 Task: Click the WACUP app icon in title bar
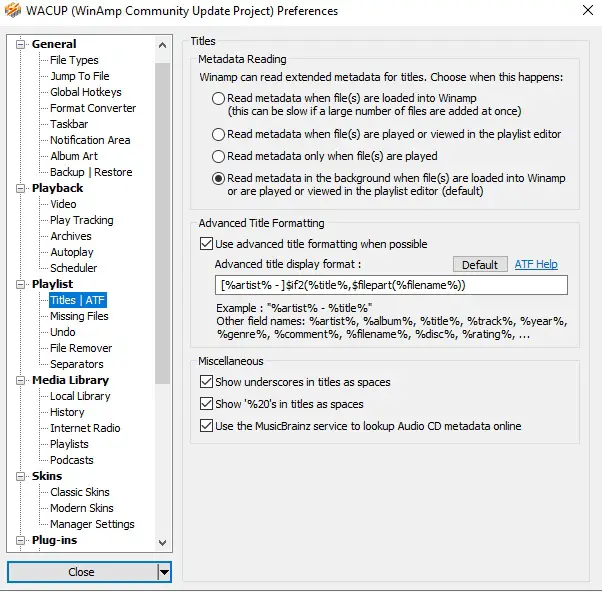[x=12, y=10]
